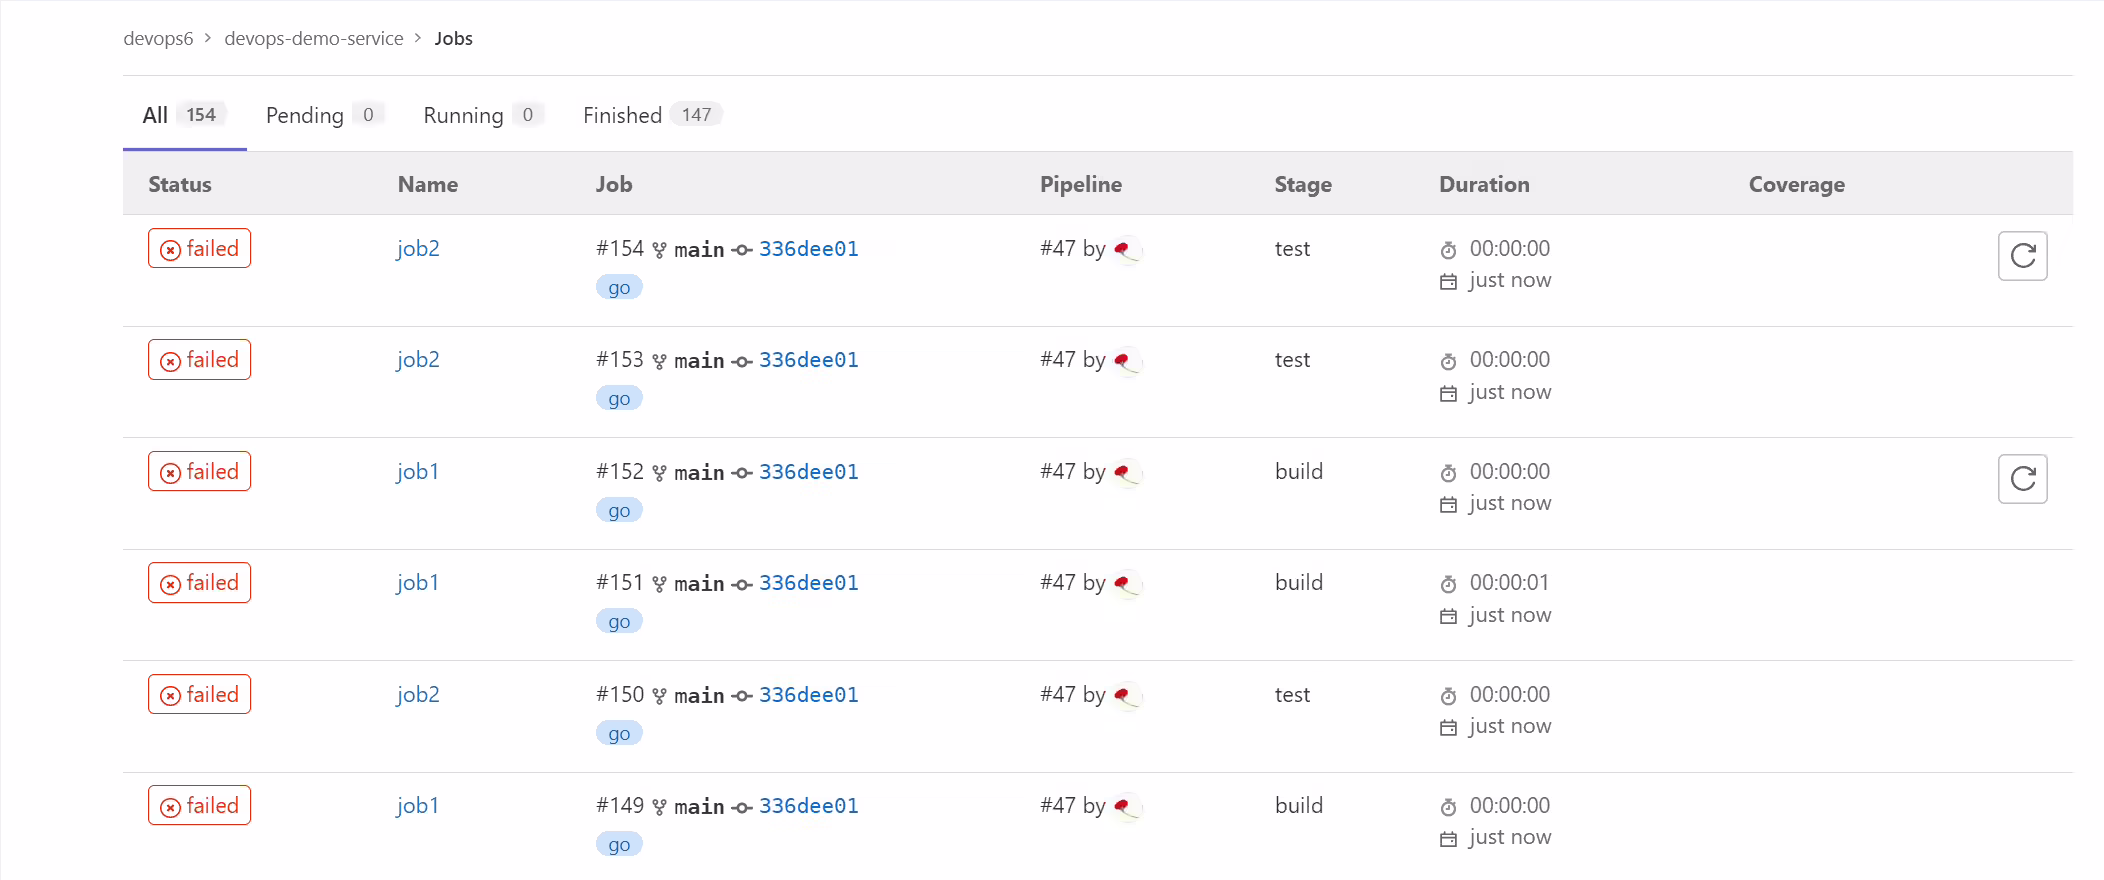
Task: Retry job #152 with the refresh icon
Action: pos(2022,479)
